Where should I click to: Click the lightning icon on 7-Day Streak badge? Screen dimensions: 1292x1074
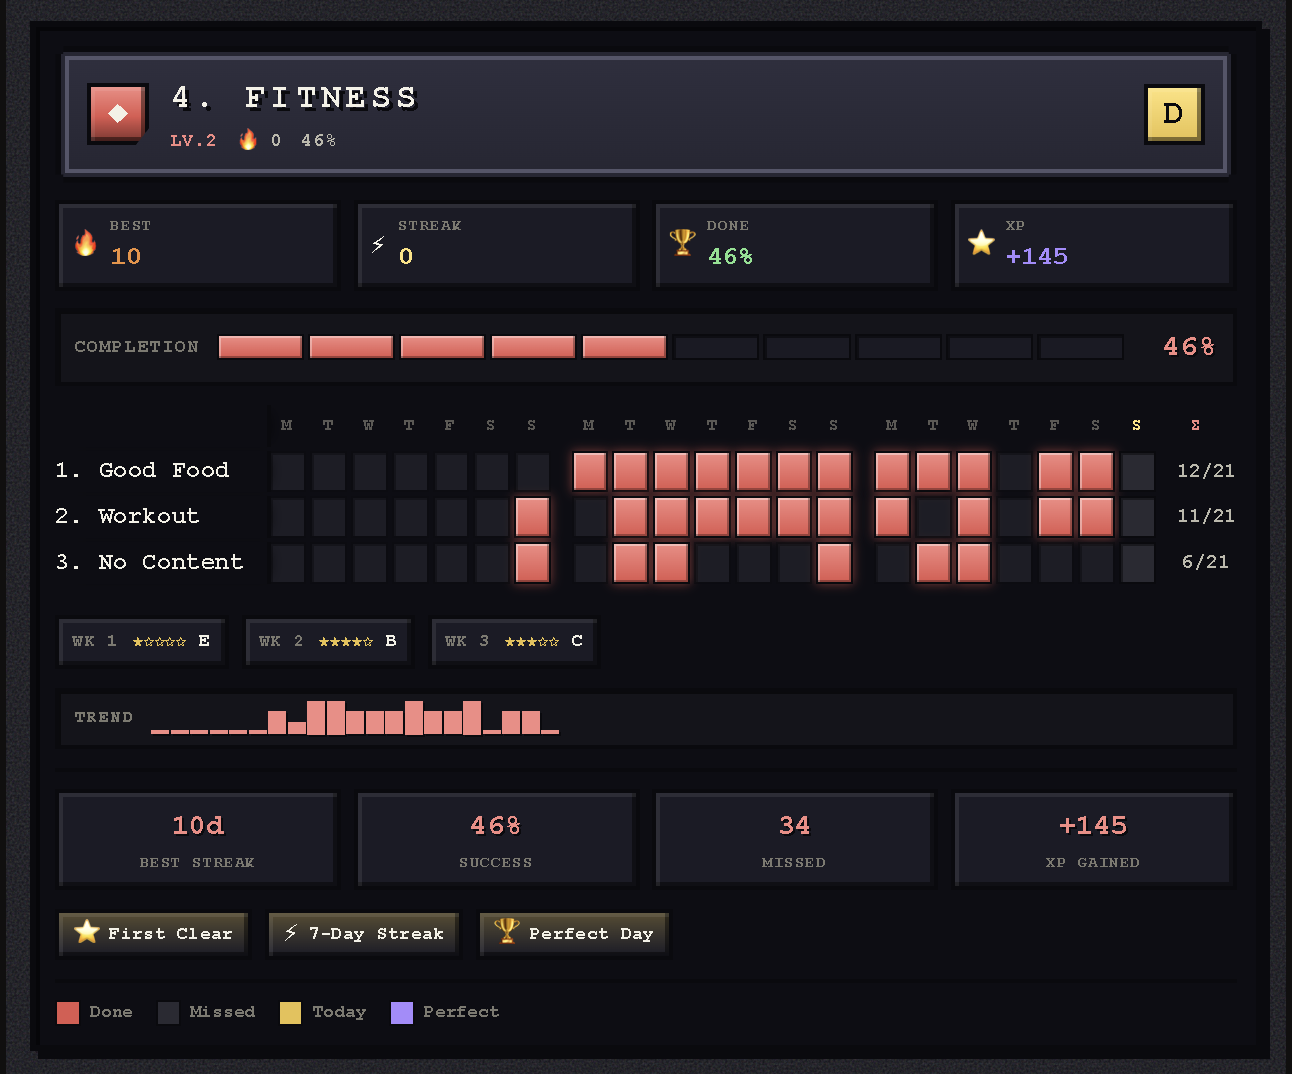point(290,933)
